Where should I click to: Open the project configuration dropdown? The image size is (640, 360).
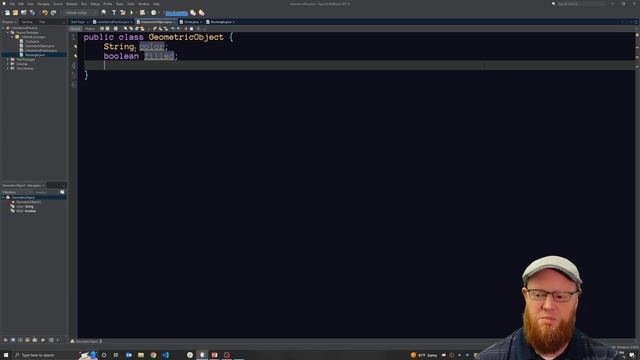(80, 13)
